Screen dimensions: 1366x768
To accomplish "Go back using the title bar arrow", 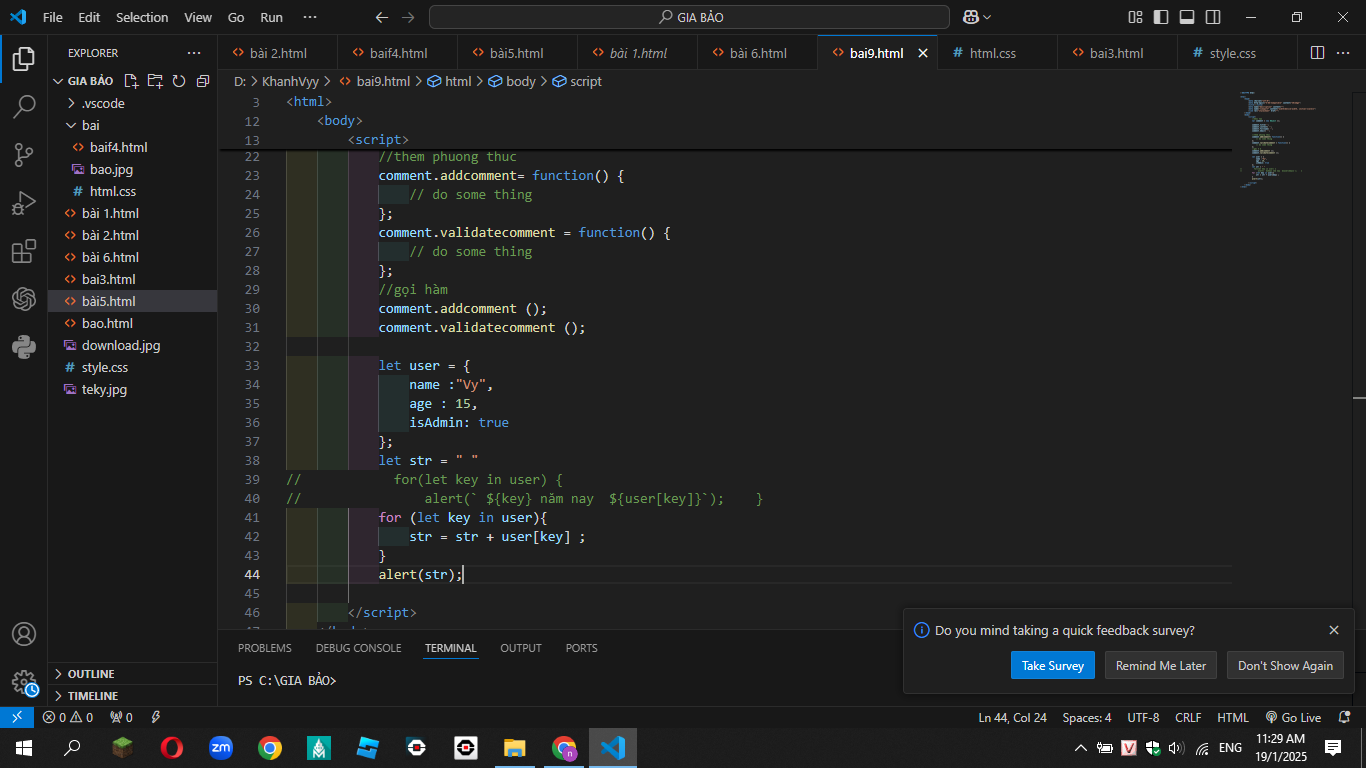I will coord(381,17).
